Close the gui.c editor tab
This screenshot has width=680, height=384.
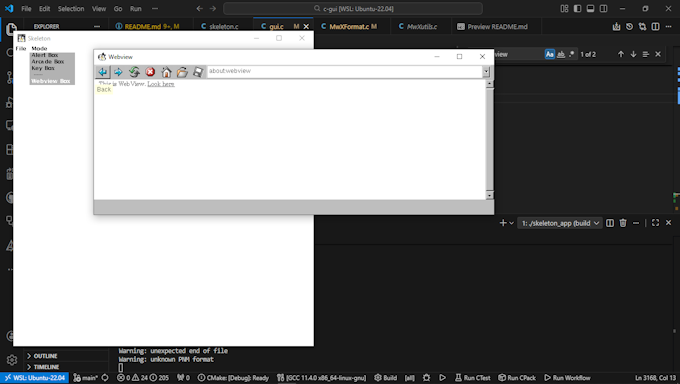click(x=306, y=26)
